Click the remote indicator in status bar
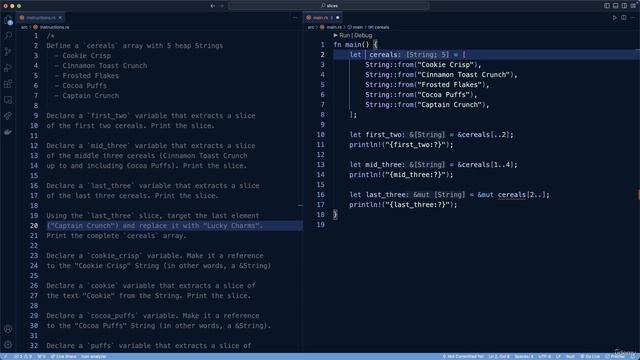640x360 pixels. click(x=5, y=356)
